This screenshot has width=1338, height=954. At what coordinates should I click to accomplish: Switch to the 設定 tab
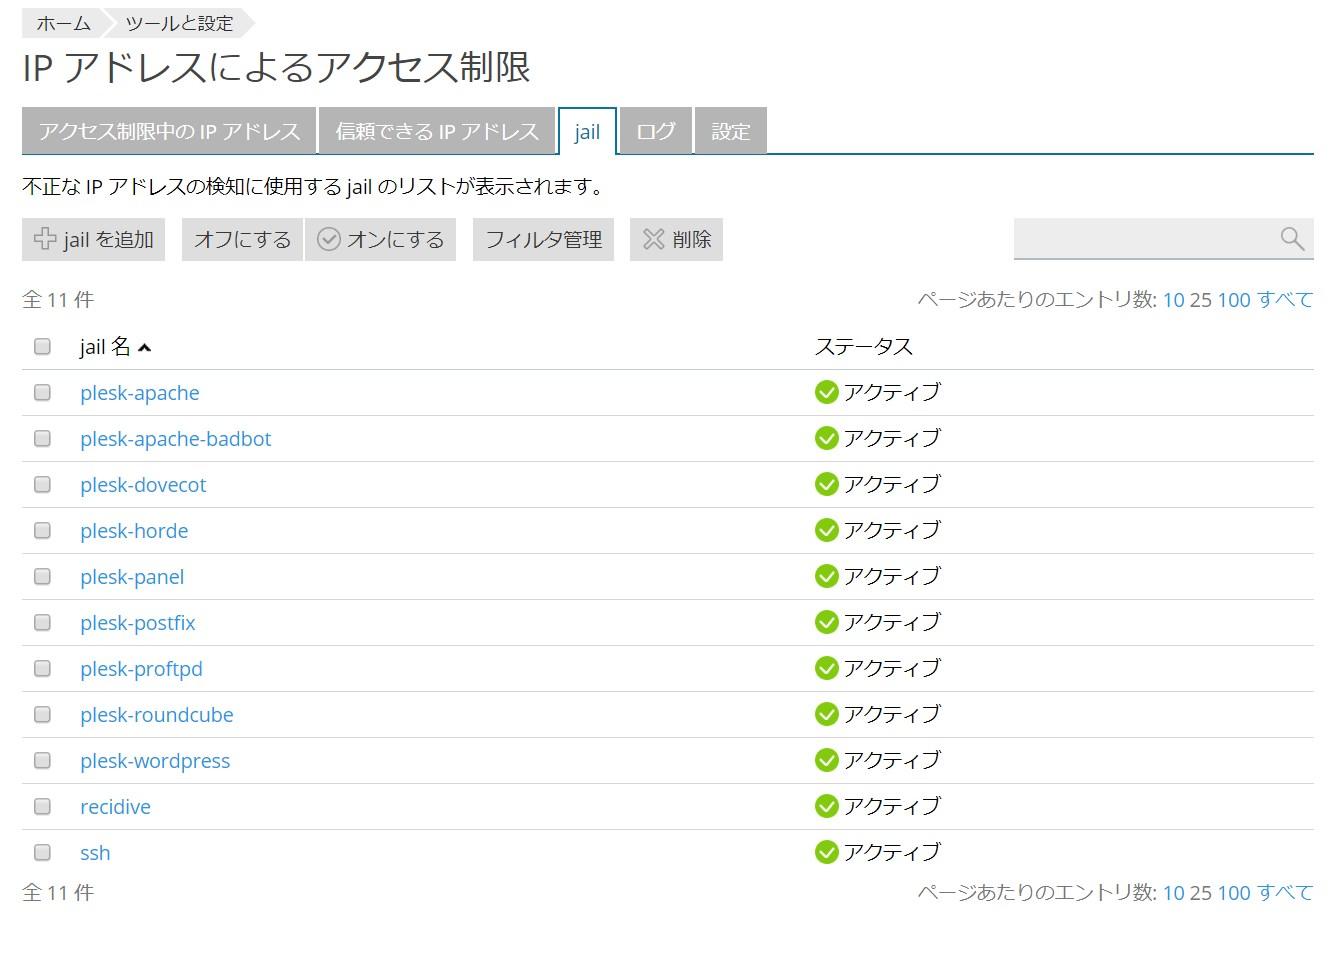point(731,131)
